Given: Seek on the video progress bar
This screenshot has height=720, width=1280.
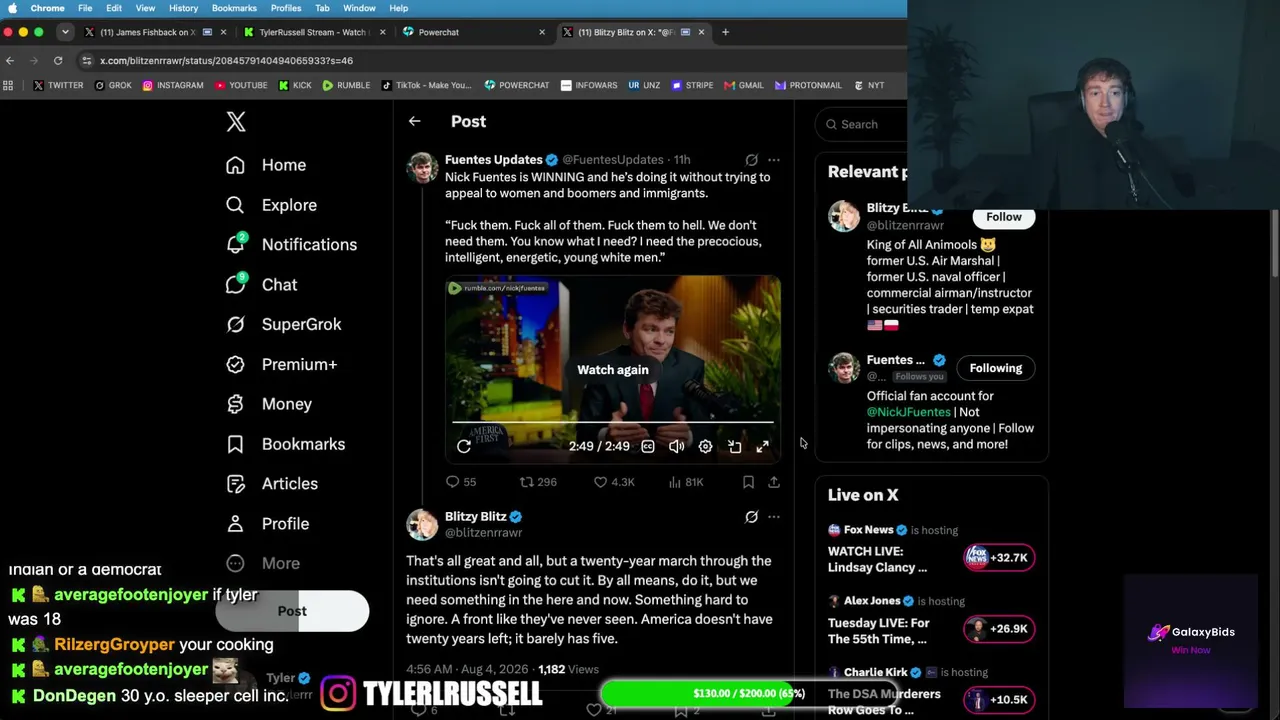Looking at the screenshot, I should coord(612,424).
